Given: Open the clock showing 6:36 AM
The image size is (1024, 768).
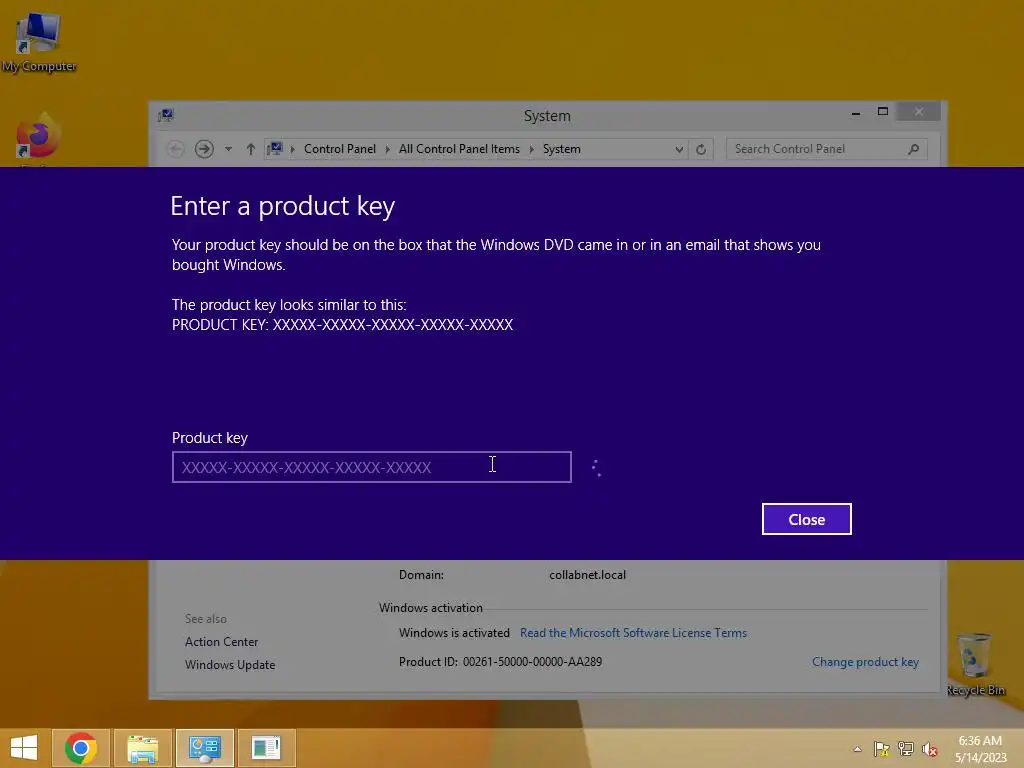Looking at the screenshot, I should point(980,749).
